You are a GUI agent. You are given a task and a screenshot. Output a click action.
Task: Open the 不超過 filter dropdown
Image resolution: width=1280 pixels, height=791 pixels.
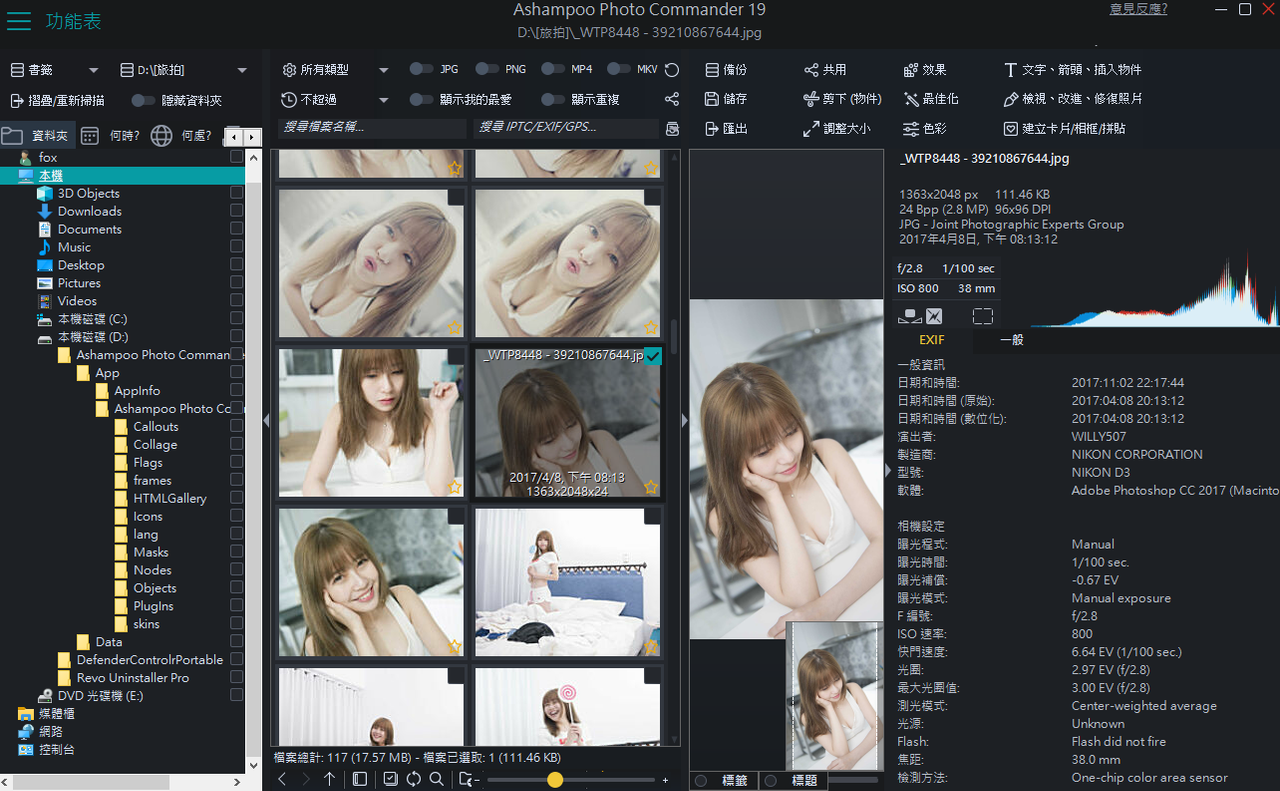pos(335,99)
